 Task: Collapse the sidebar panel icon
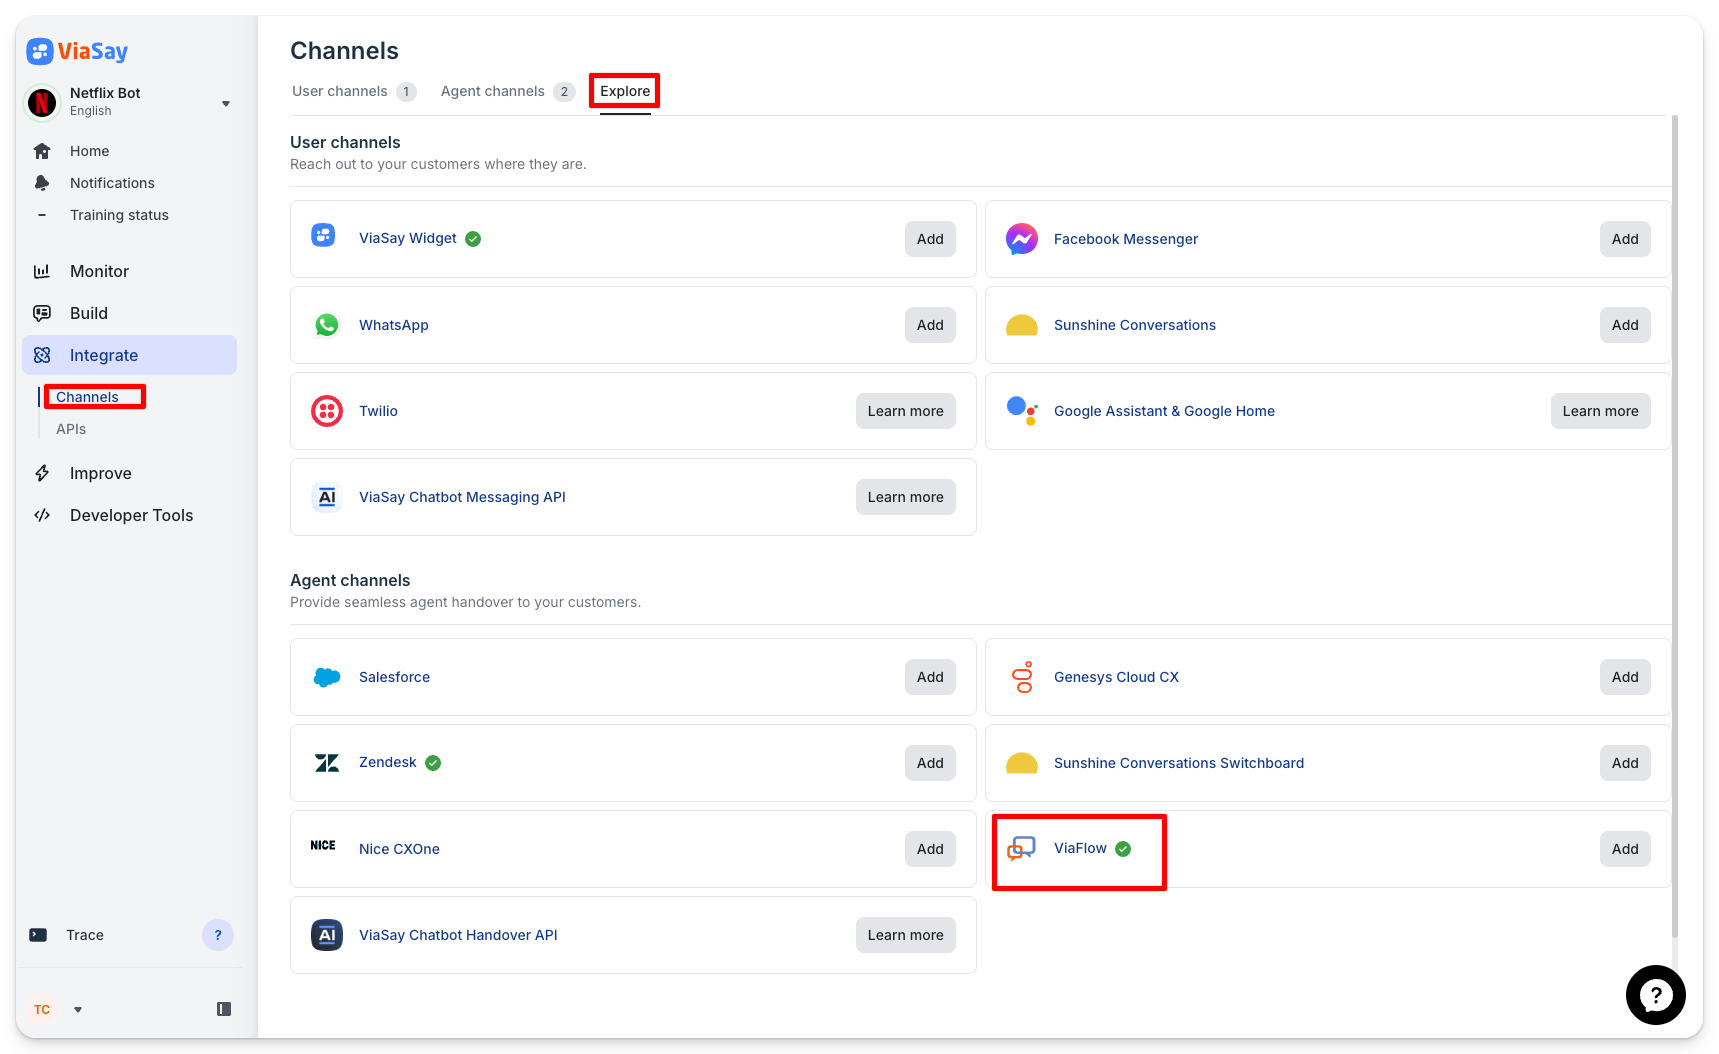pos(224,1009)
